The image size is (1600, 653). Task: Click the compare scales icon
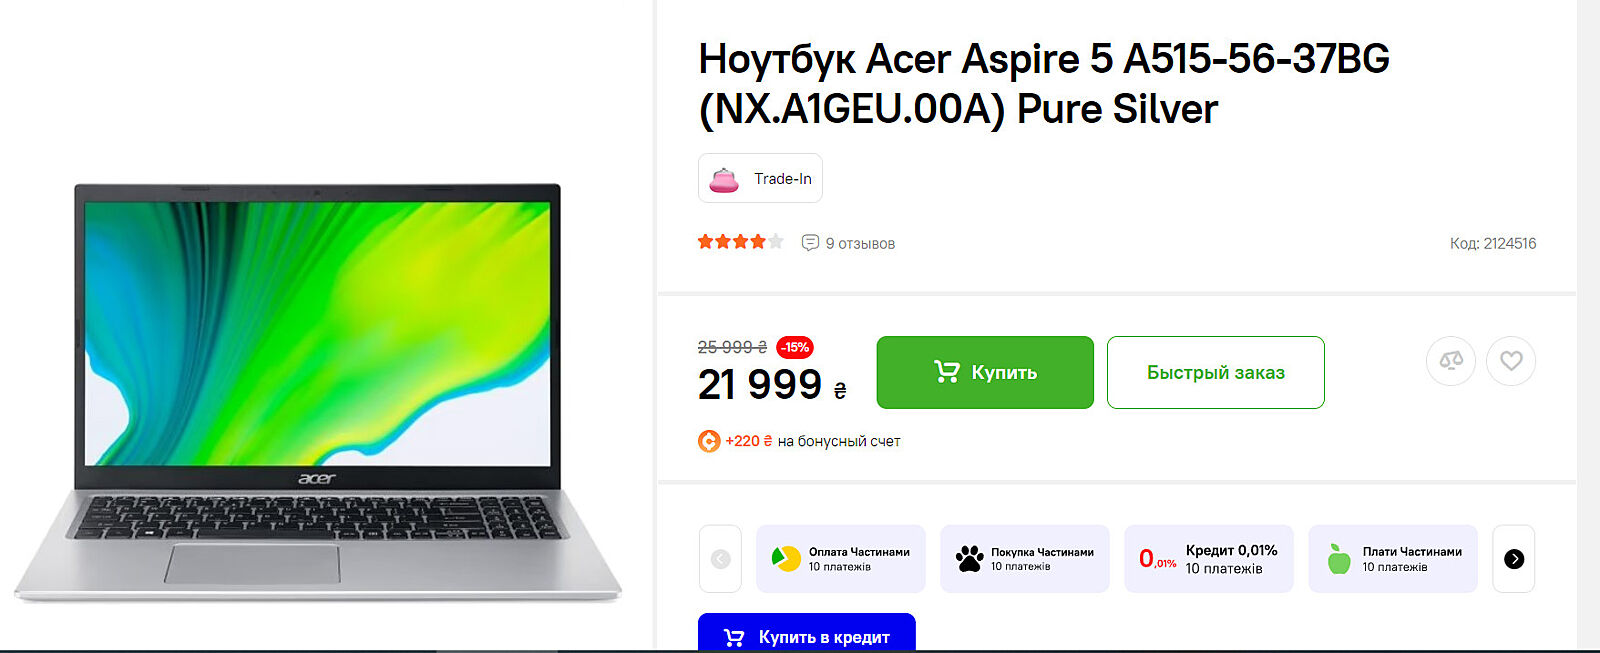[1451, 361]
